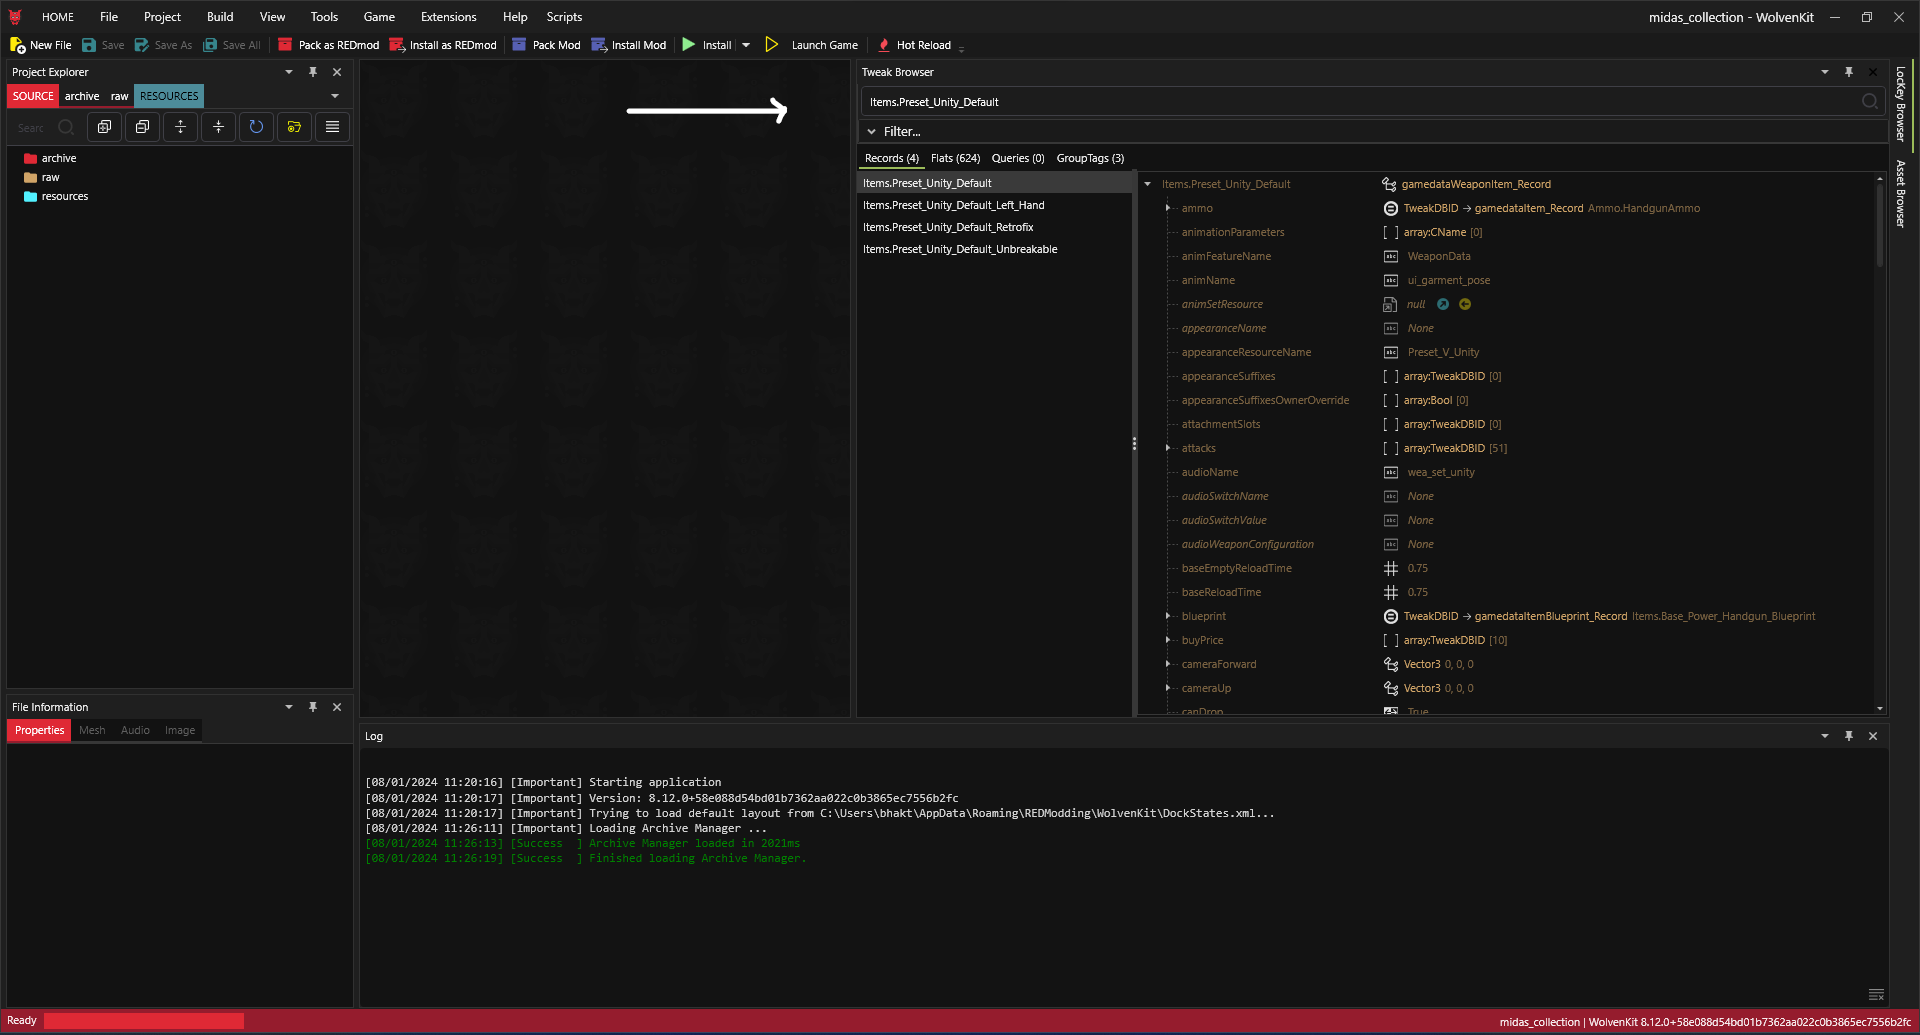This screenshot has width=1920, height=1035.
Task: Click the collapse all minus-boxes icon
Action: (x=142, y=127)
